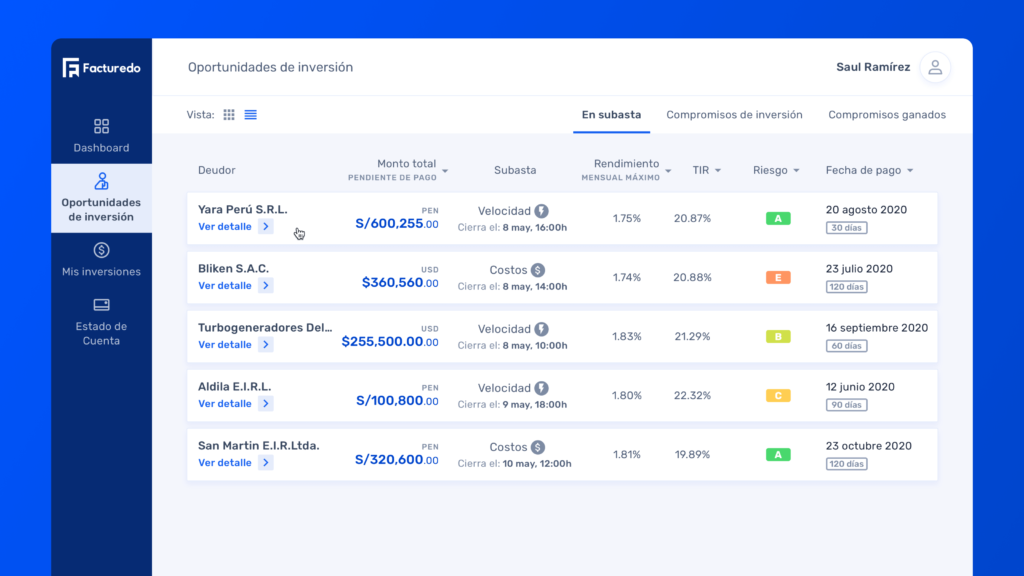
Task: Expand the Riesgo filter dropdown
Action: [x=796, y=171]
